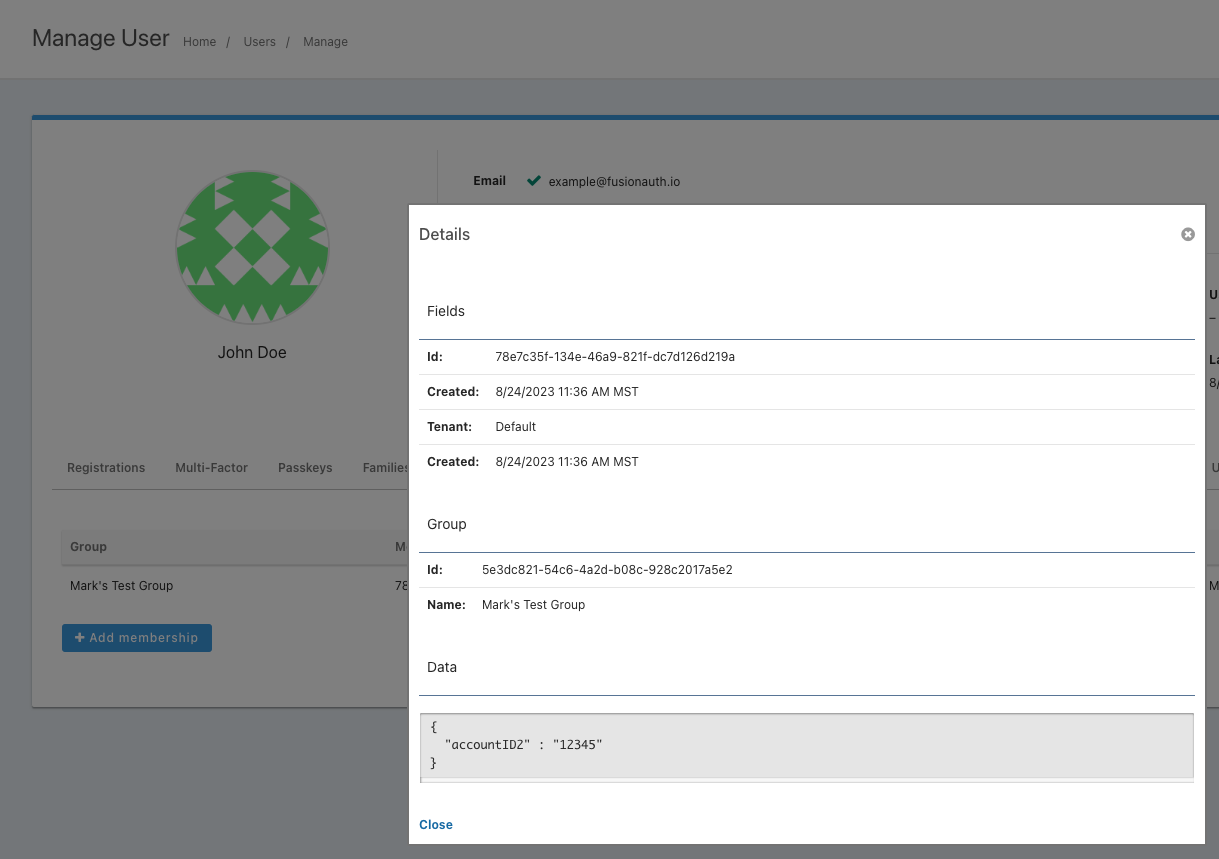Image resolution: width=1219 pixels, height=859 pixels.
Task: Switch to the Registrations tab
Action: click(106, 467)
